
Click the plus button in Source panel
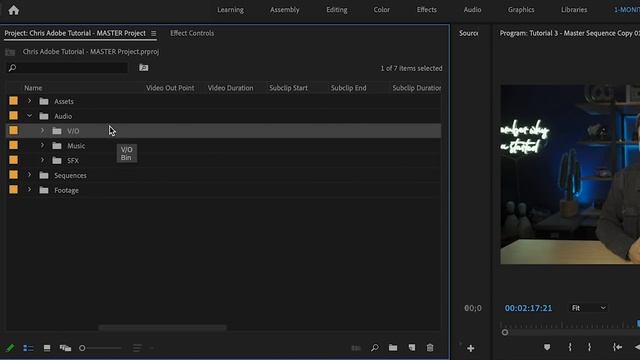click(x=471, y=348)
